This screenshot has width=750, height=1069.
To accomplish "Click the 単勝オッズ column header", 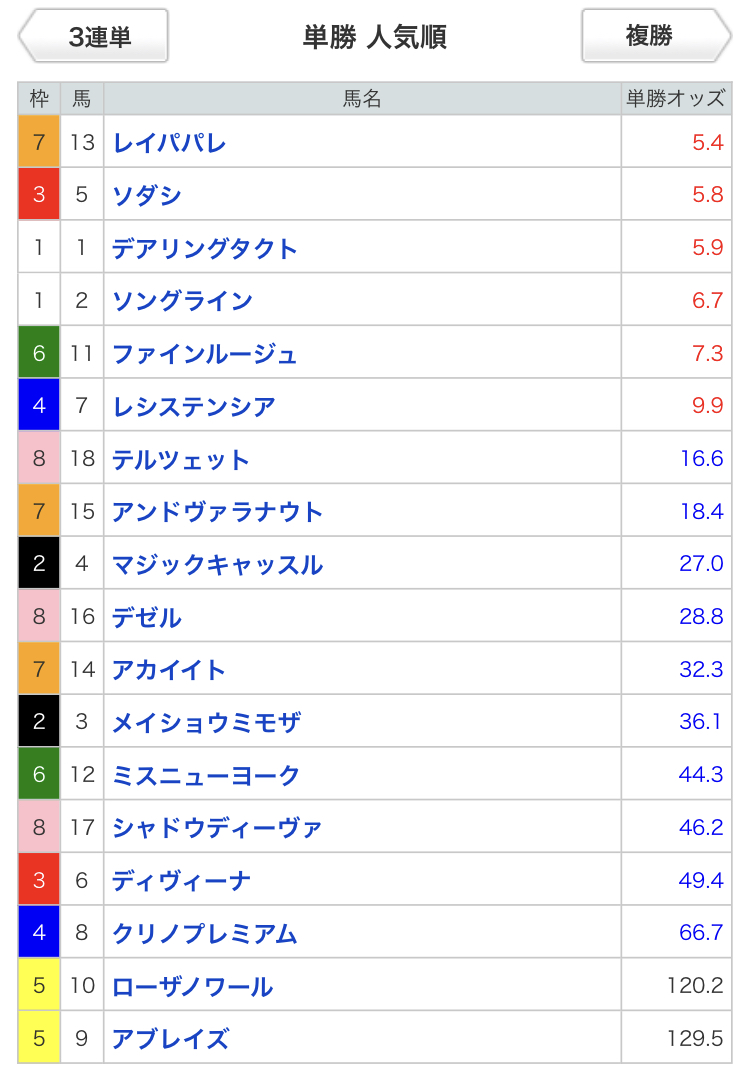I will click(x=675, y=98).
